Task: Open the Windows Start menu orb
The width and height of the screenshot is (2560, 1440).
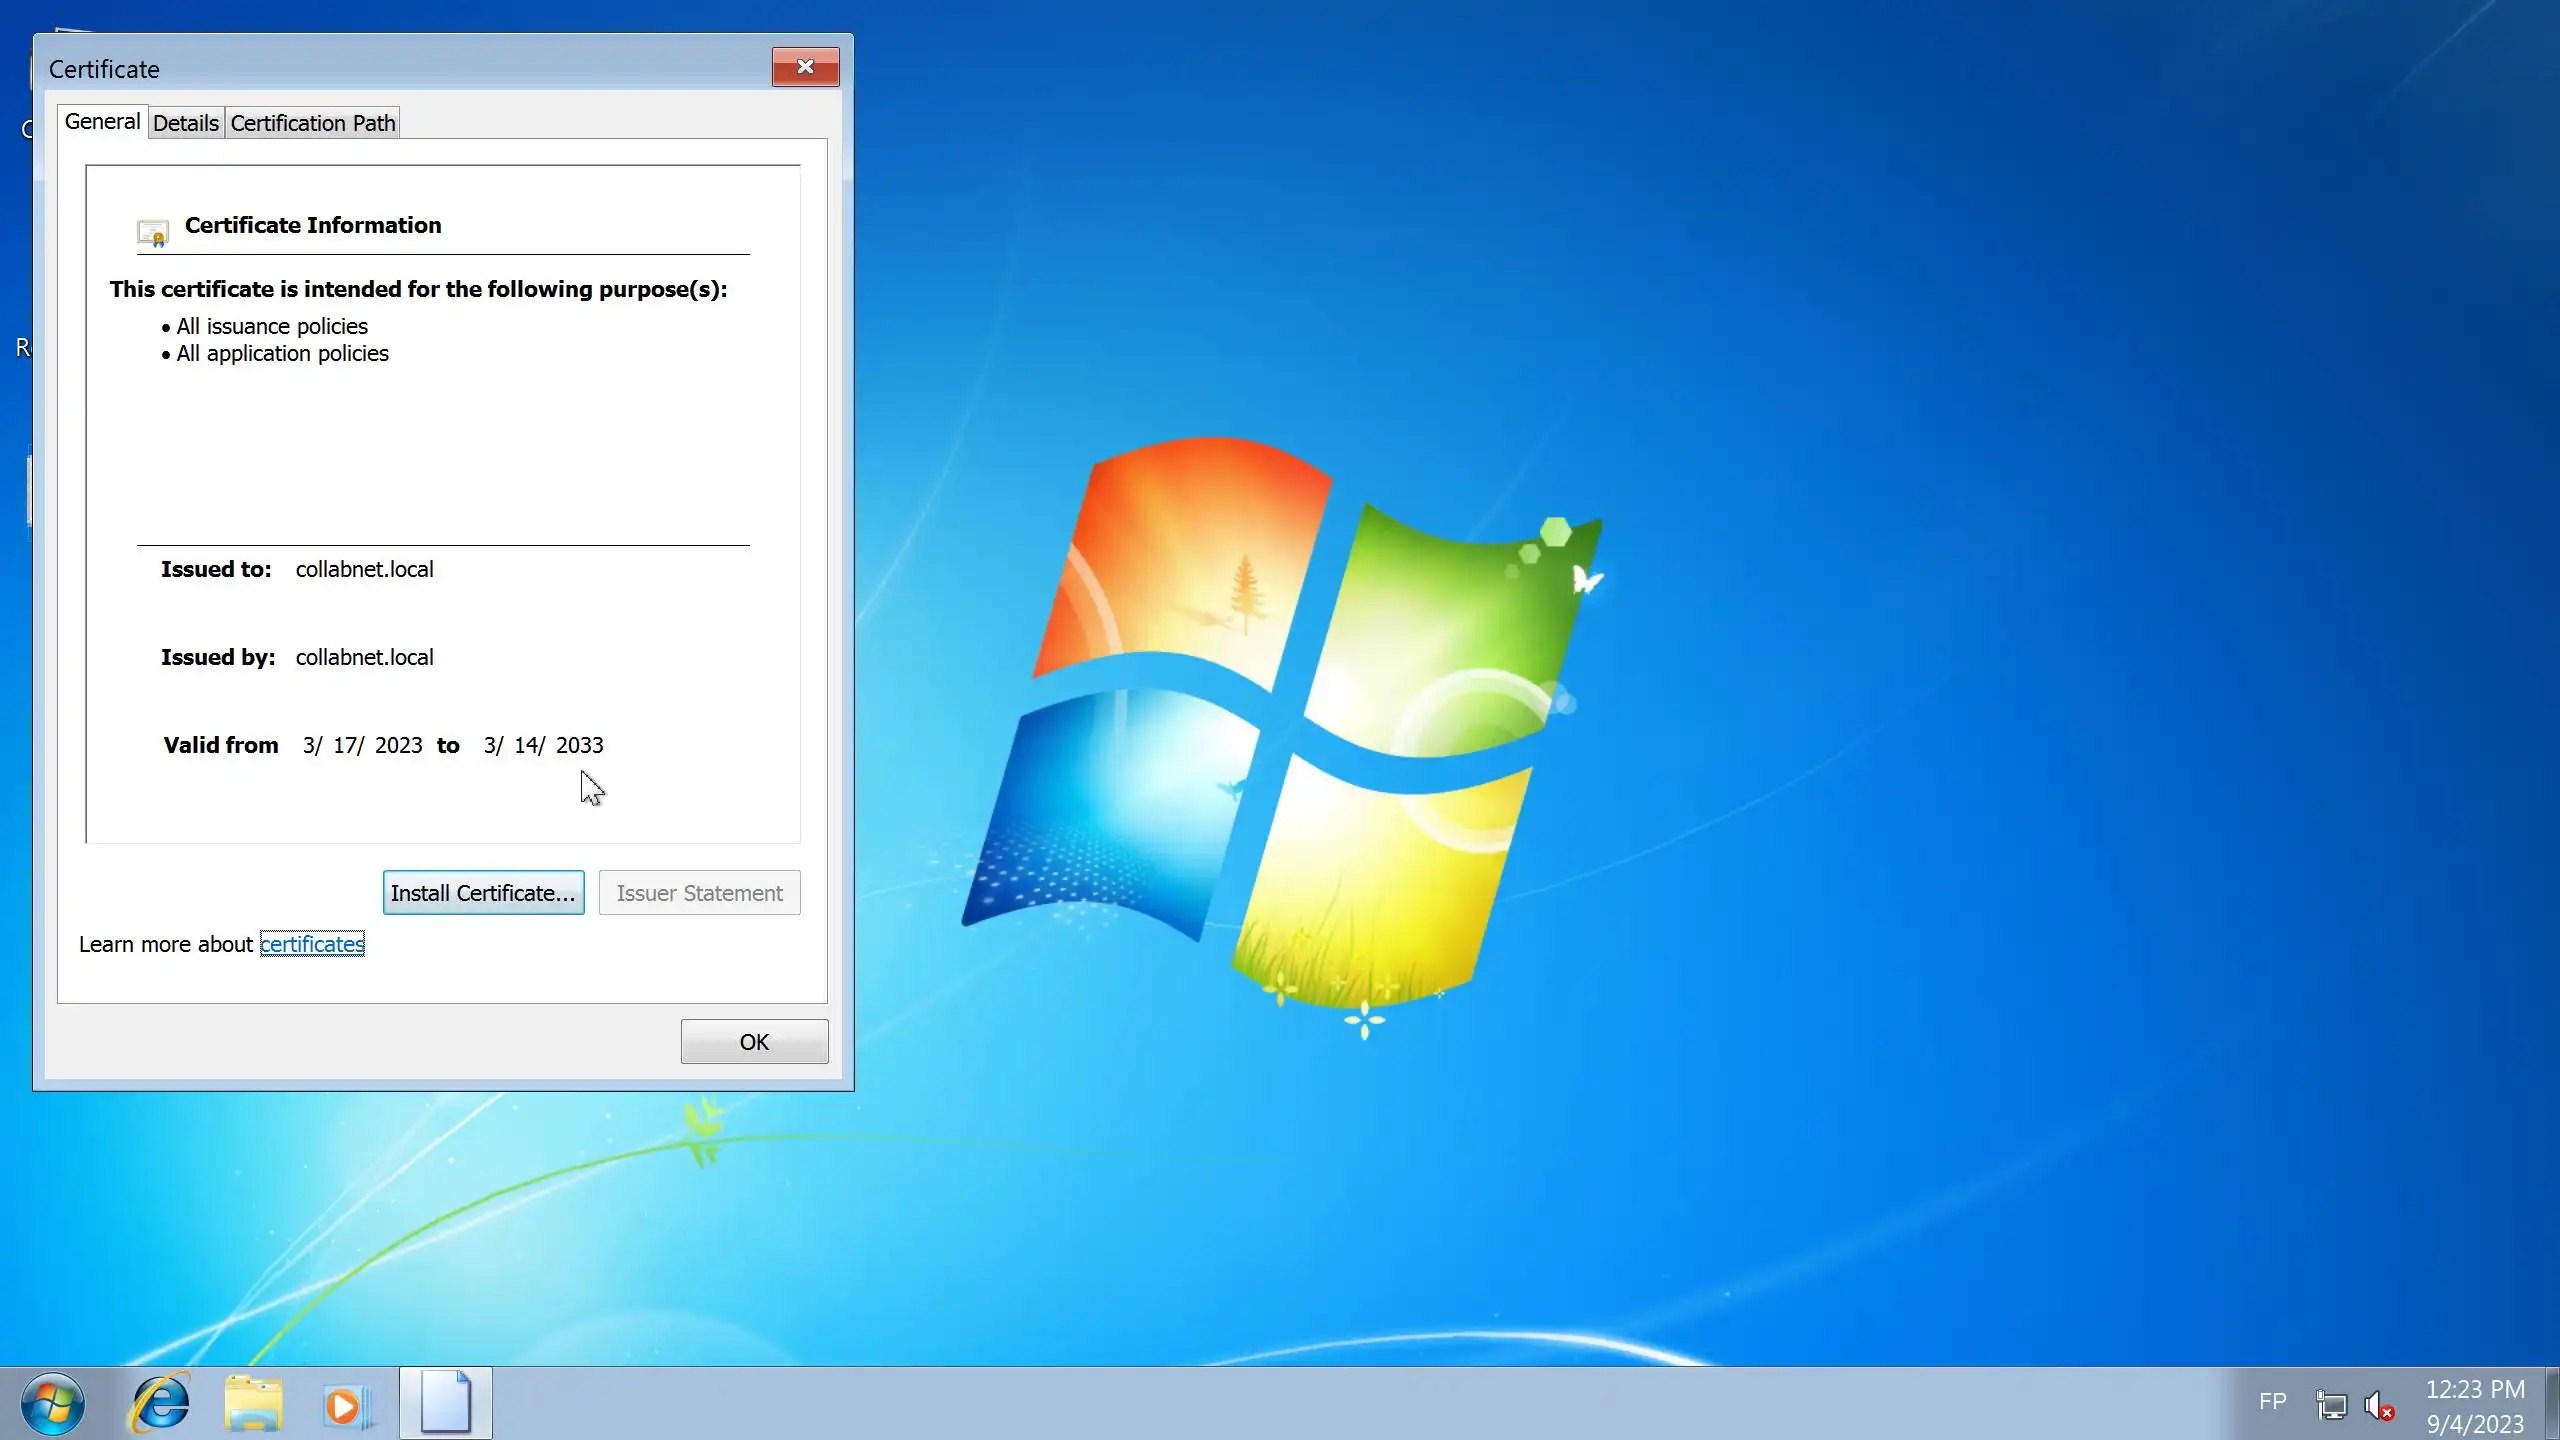Action: point(52,1404)
